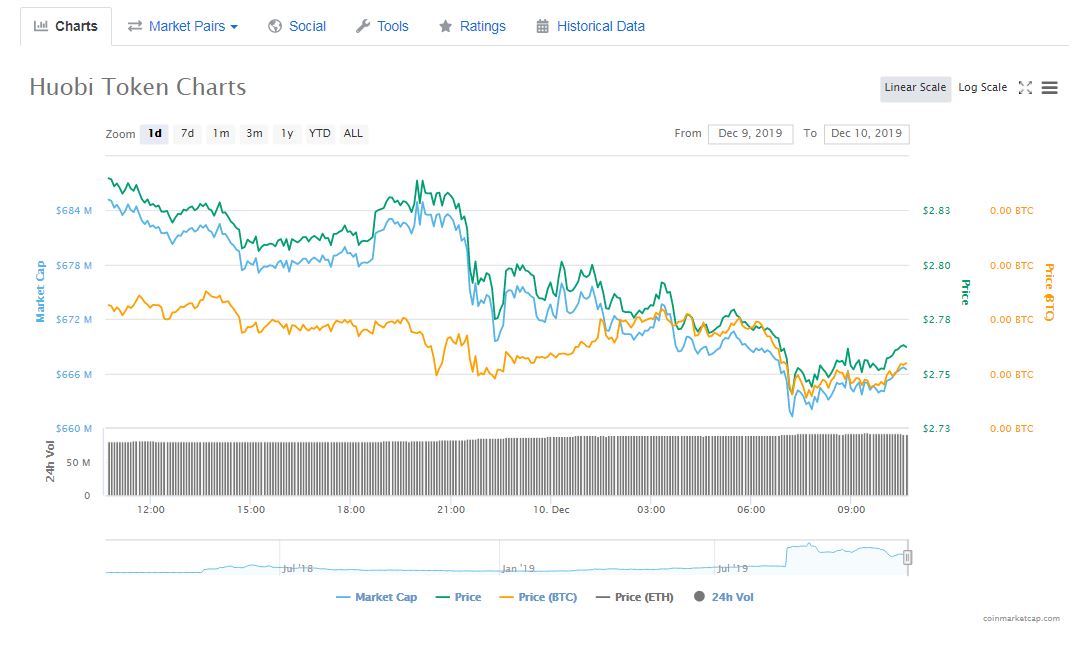Click the Historical Data calendar icon
Viewport: 1080px width, 655px height.
(x=543, y=26)
